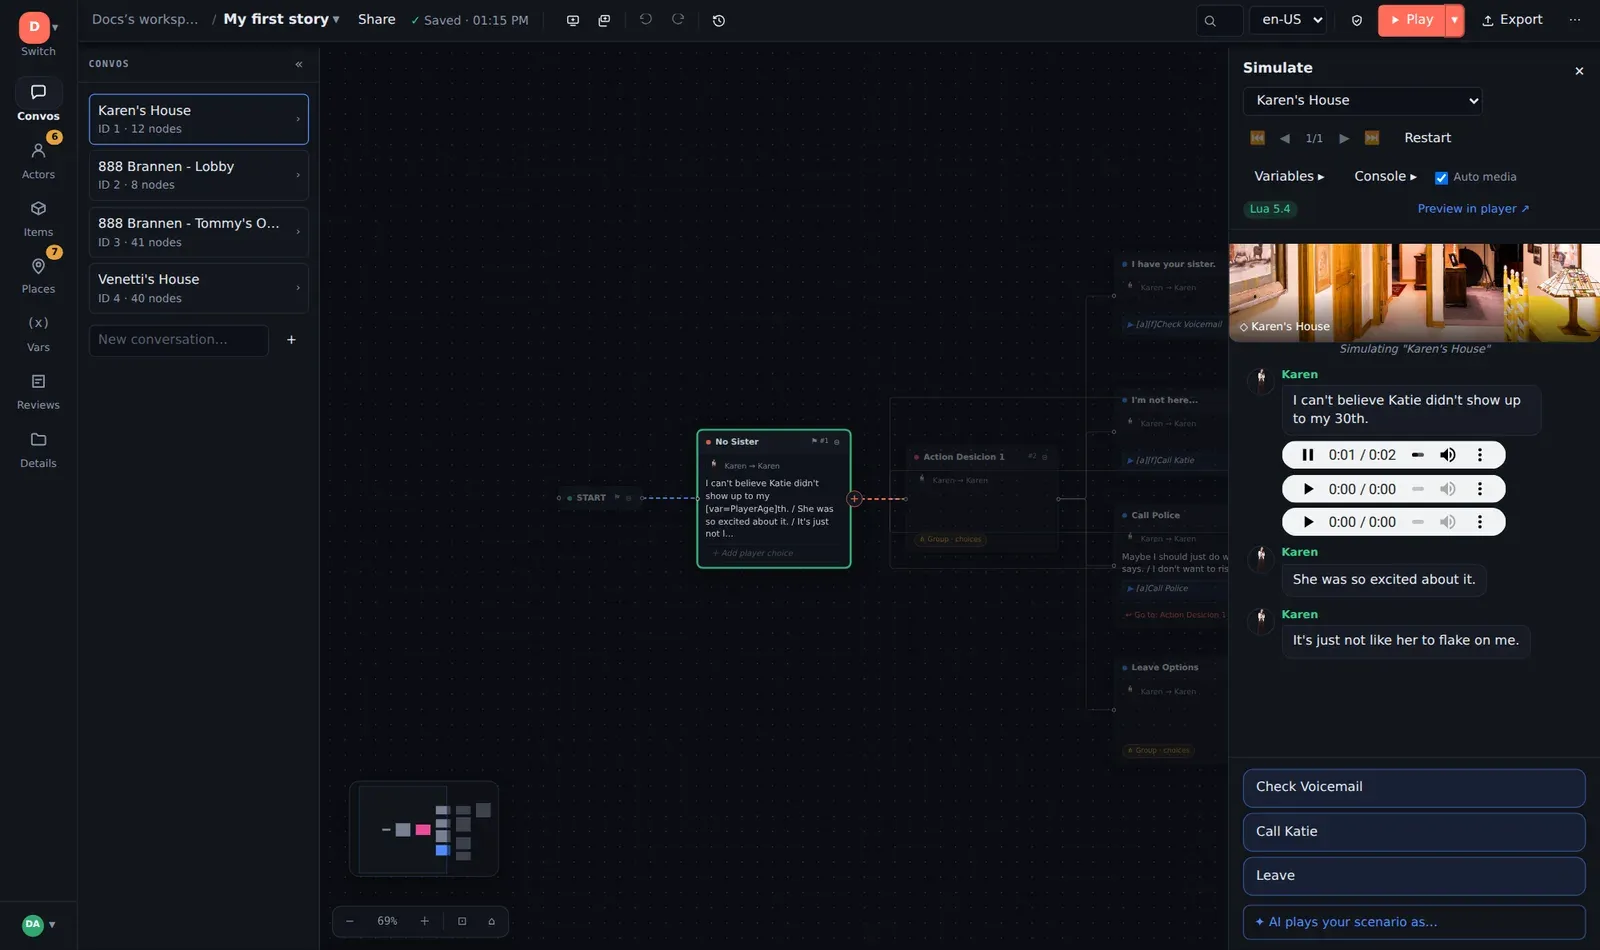
Task: Click first audio clip volume slider
Action: 1418,455
